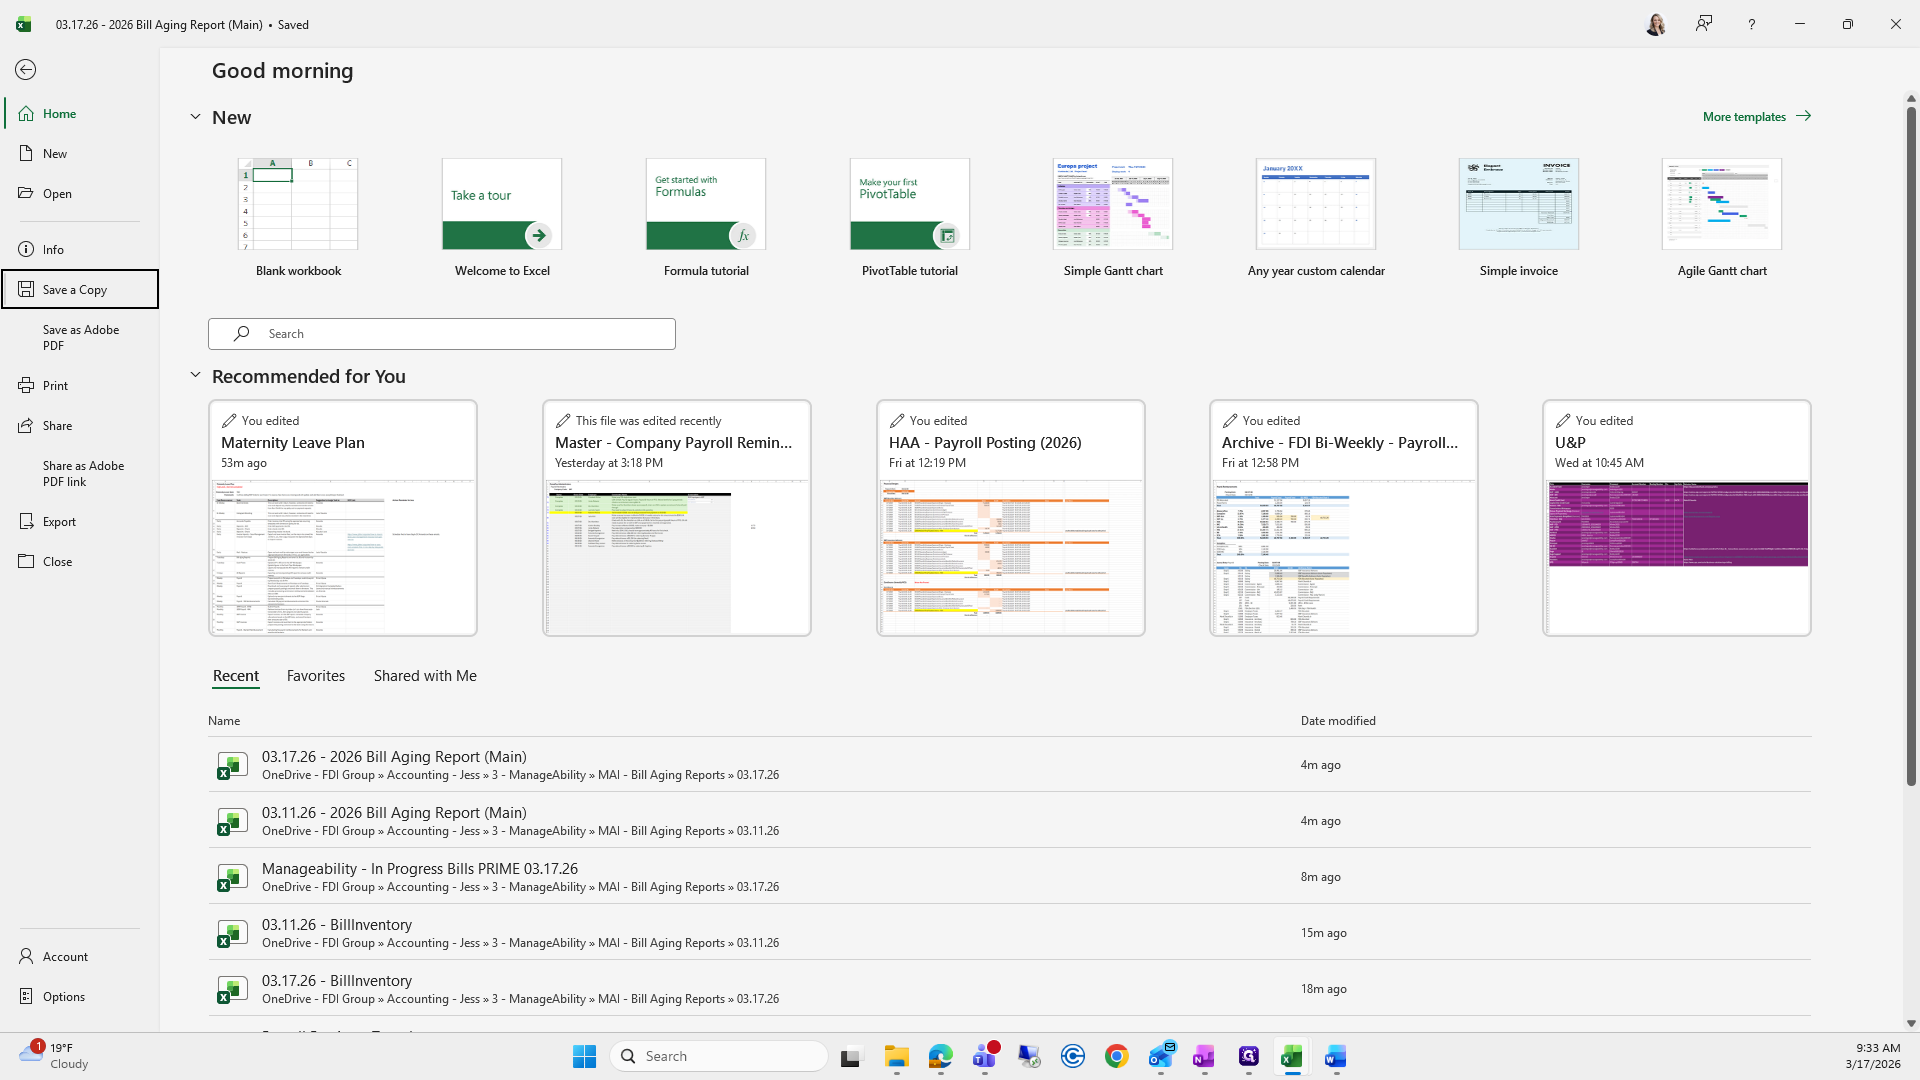The image size is (1920, 1080).
Task: Click the vertical scrollbar down arrow
Action: pyautogui.click(x=1911, y=1023)
